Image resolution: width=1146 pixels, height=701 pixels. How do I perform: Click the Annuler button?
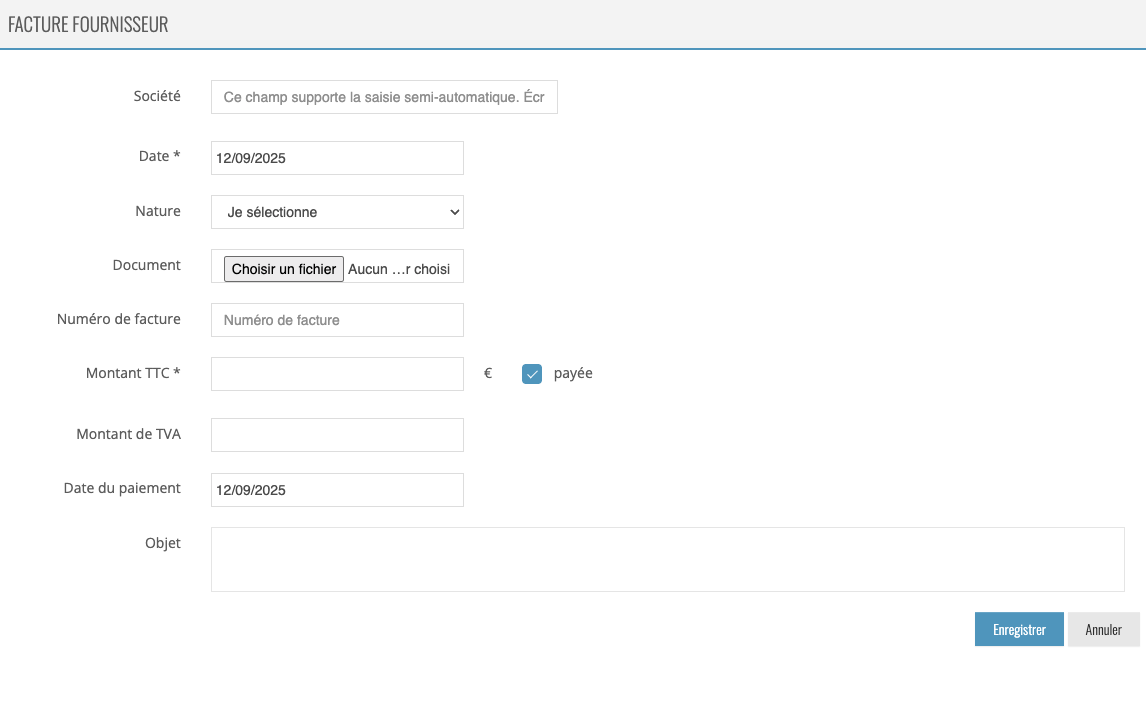click(1104, 629)
